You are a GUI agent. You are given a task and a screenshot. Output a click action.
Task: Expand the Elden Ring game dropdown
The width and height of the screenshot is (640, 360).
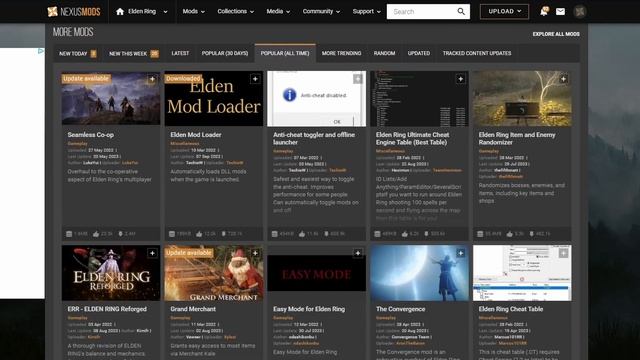(x=165, y=12)
